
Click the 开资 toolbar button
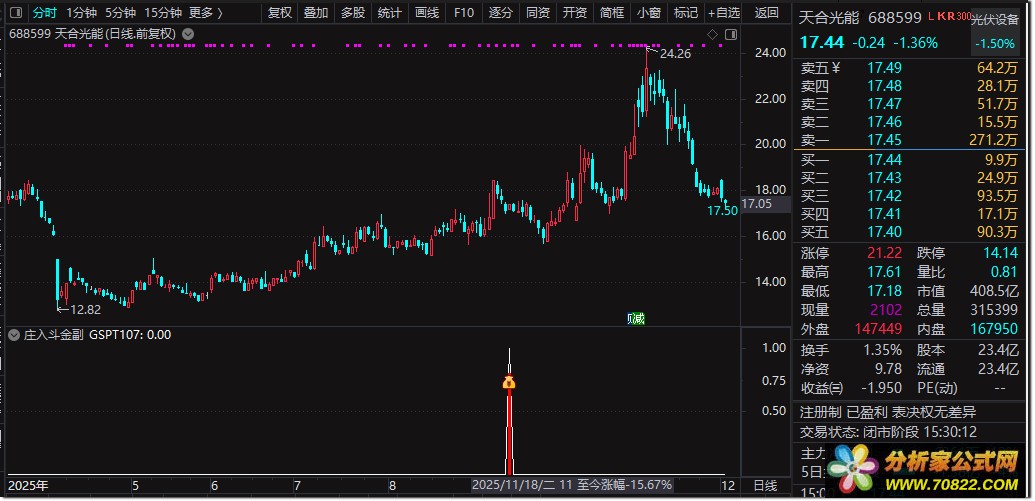click(575, 13)
